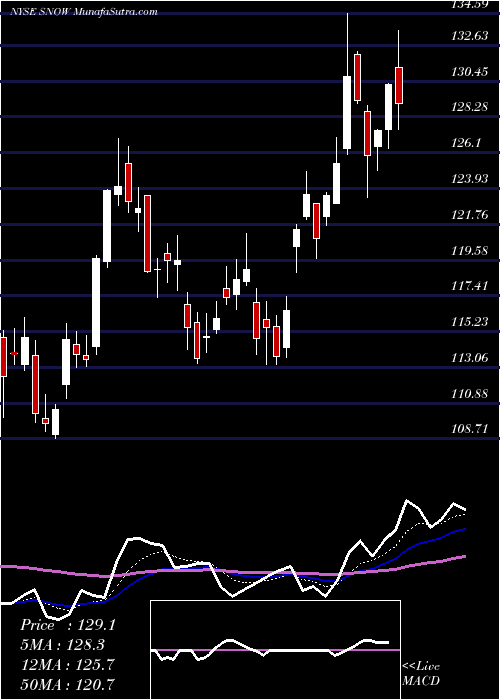Click the 115.23 price axis label
Screen dimensions: 500x700
(469, 322)
